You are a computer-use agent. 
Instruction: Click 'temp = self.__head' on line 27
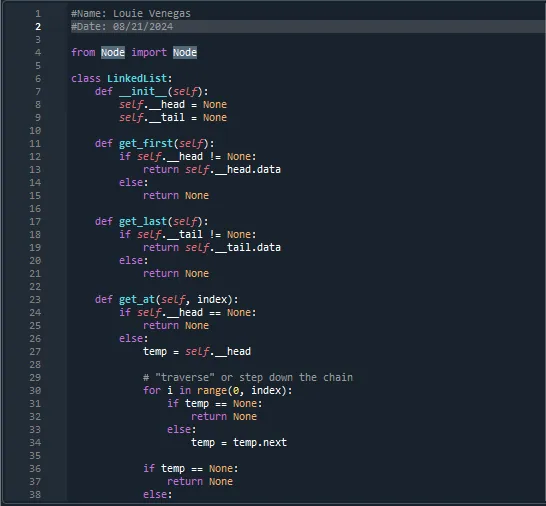tap(197, 351)
